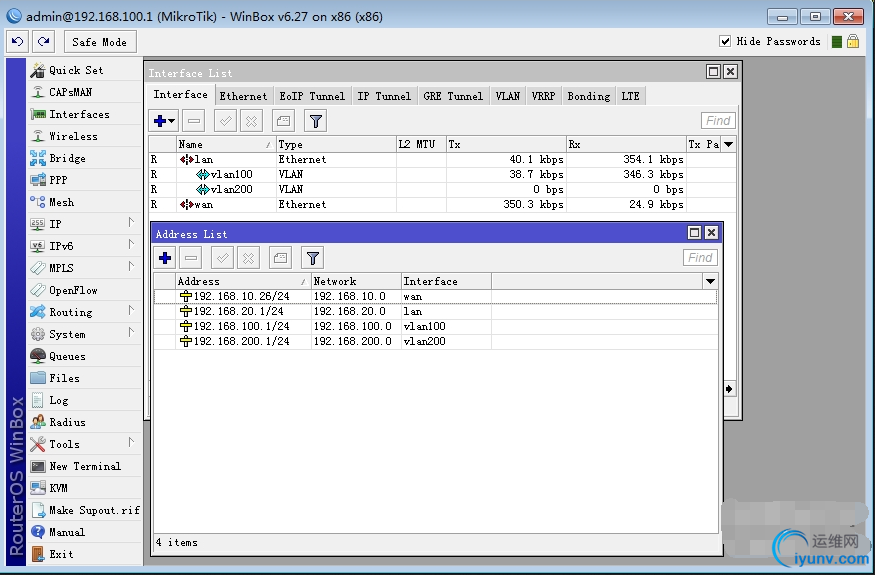Click Interface List comment button
875x575 pixels.
[283, 121]
